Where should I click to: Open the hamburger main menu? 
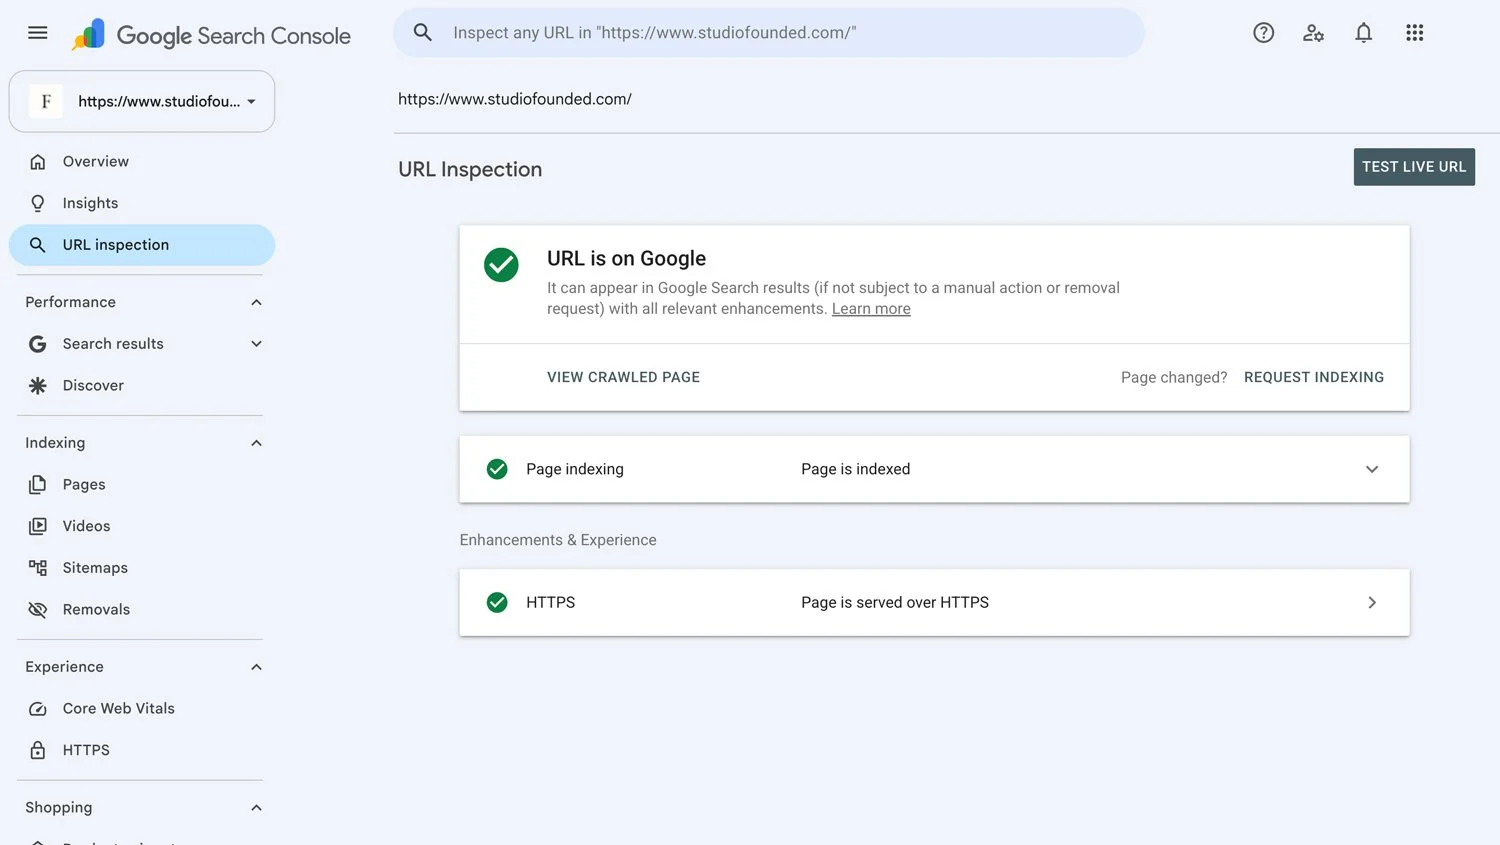[38, 33]
